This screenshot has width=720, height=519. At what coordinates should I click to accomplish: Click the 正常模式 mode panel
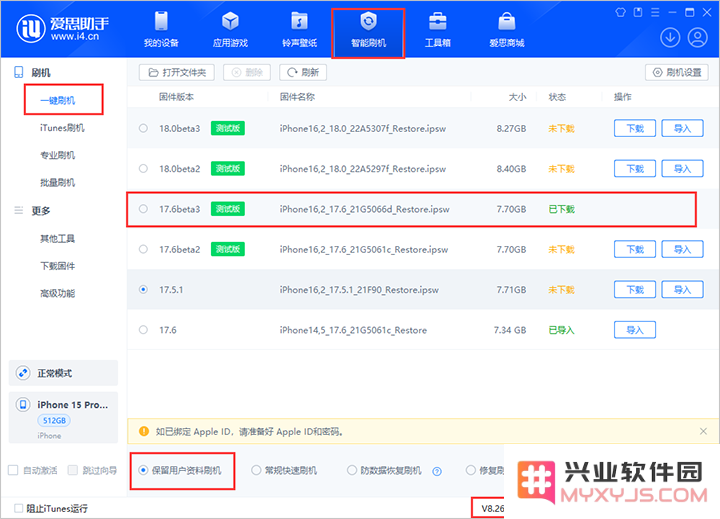(63, 373)
